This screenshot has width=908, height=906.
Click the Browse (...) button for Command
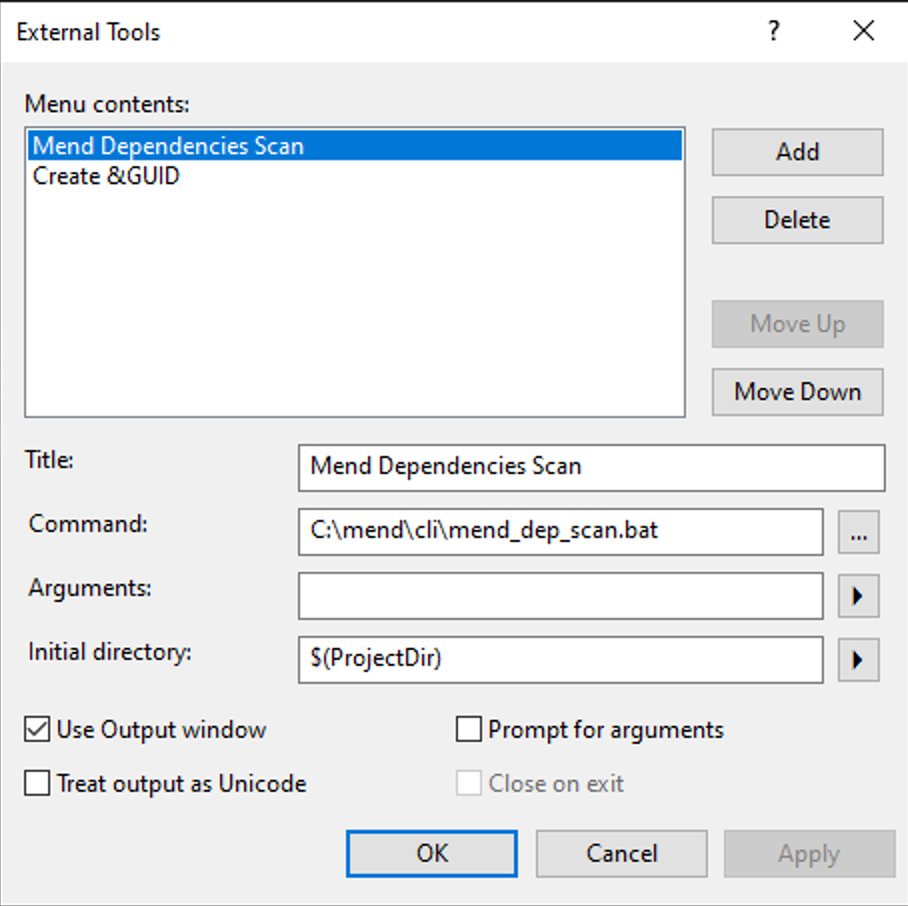858,532
